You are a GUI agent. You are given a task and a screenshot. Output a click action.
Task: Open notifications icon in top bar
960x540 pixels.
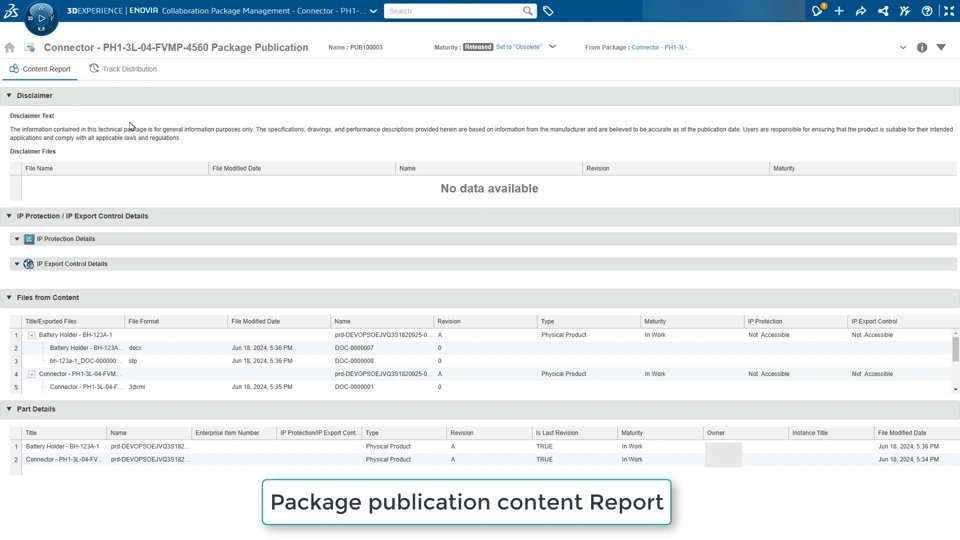(x=817, y=10)
